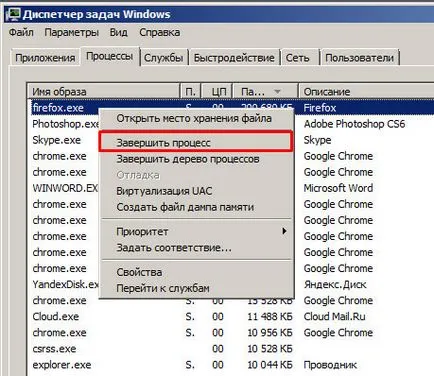
Task: Open the Файл menu
Action: pos(21,32)
